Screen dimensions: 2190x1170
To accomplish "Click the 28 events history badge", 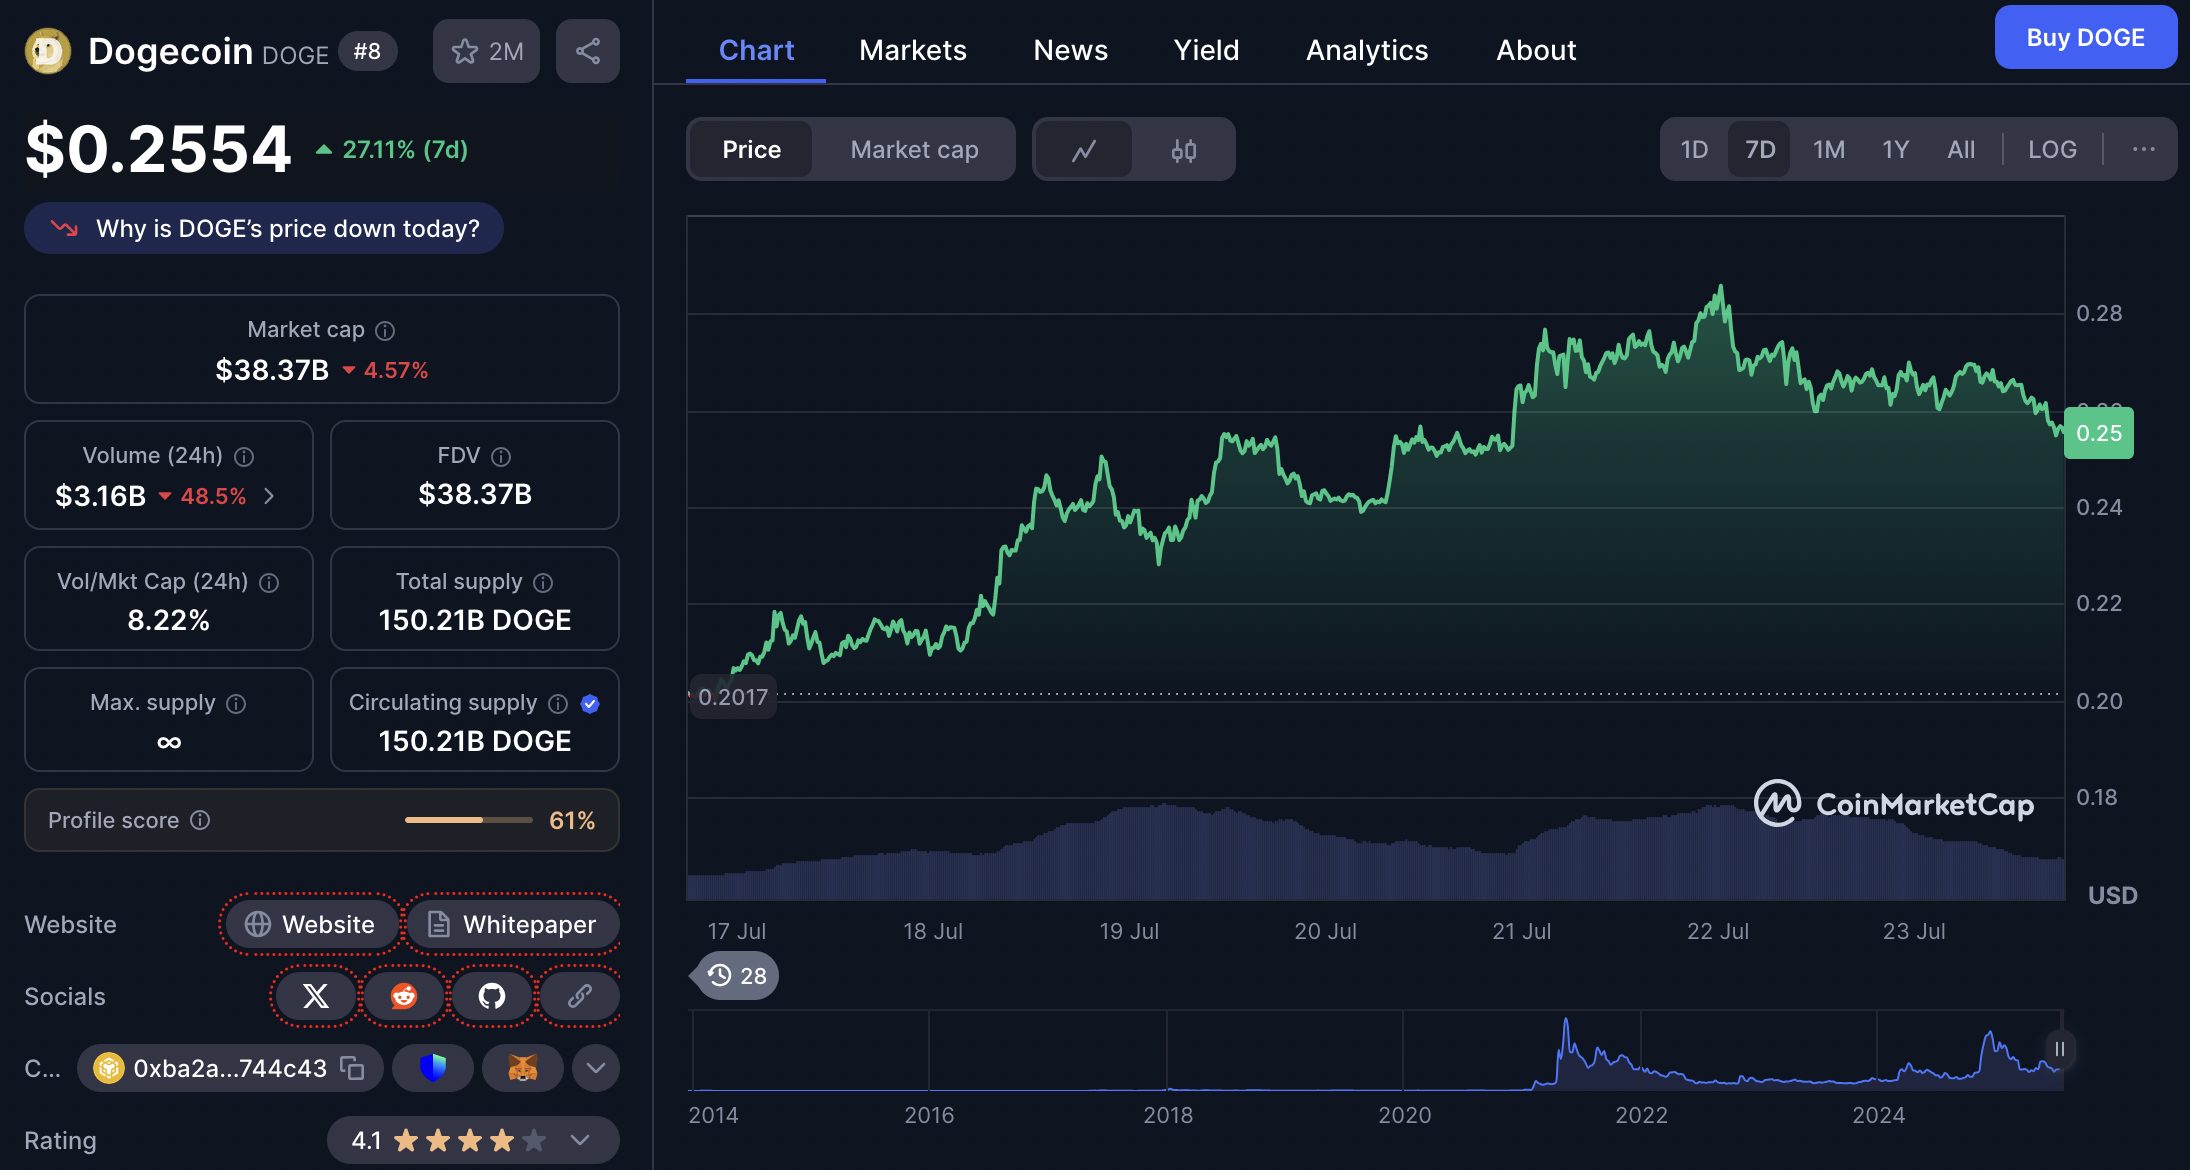I will [x=737, y=975].
